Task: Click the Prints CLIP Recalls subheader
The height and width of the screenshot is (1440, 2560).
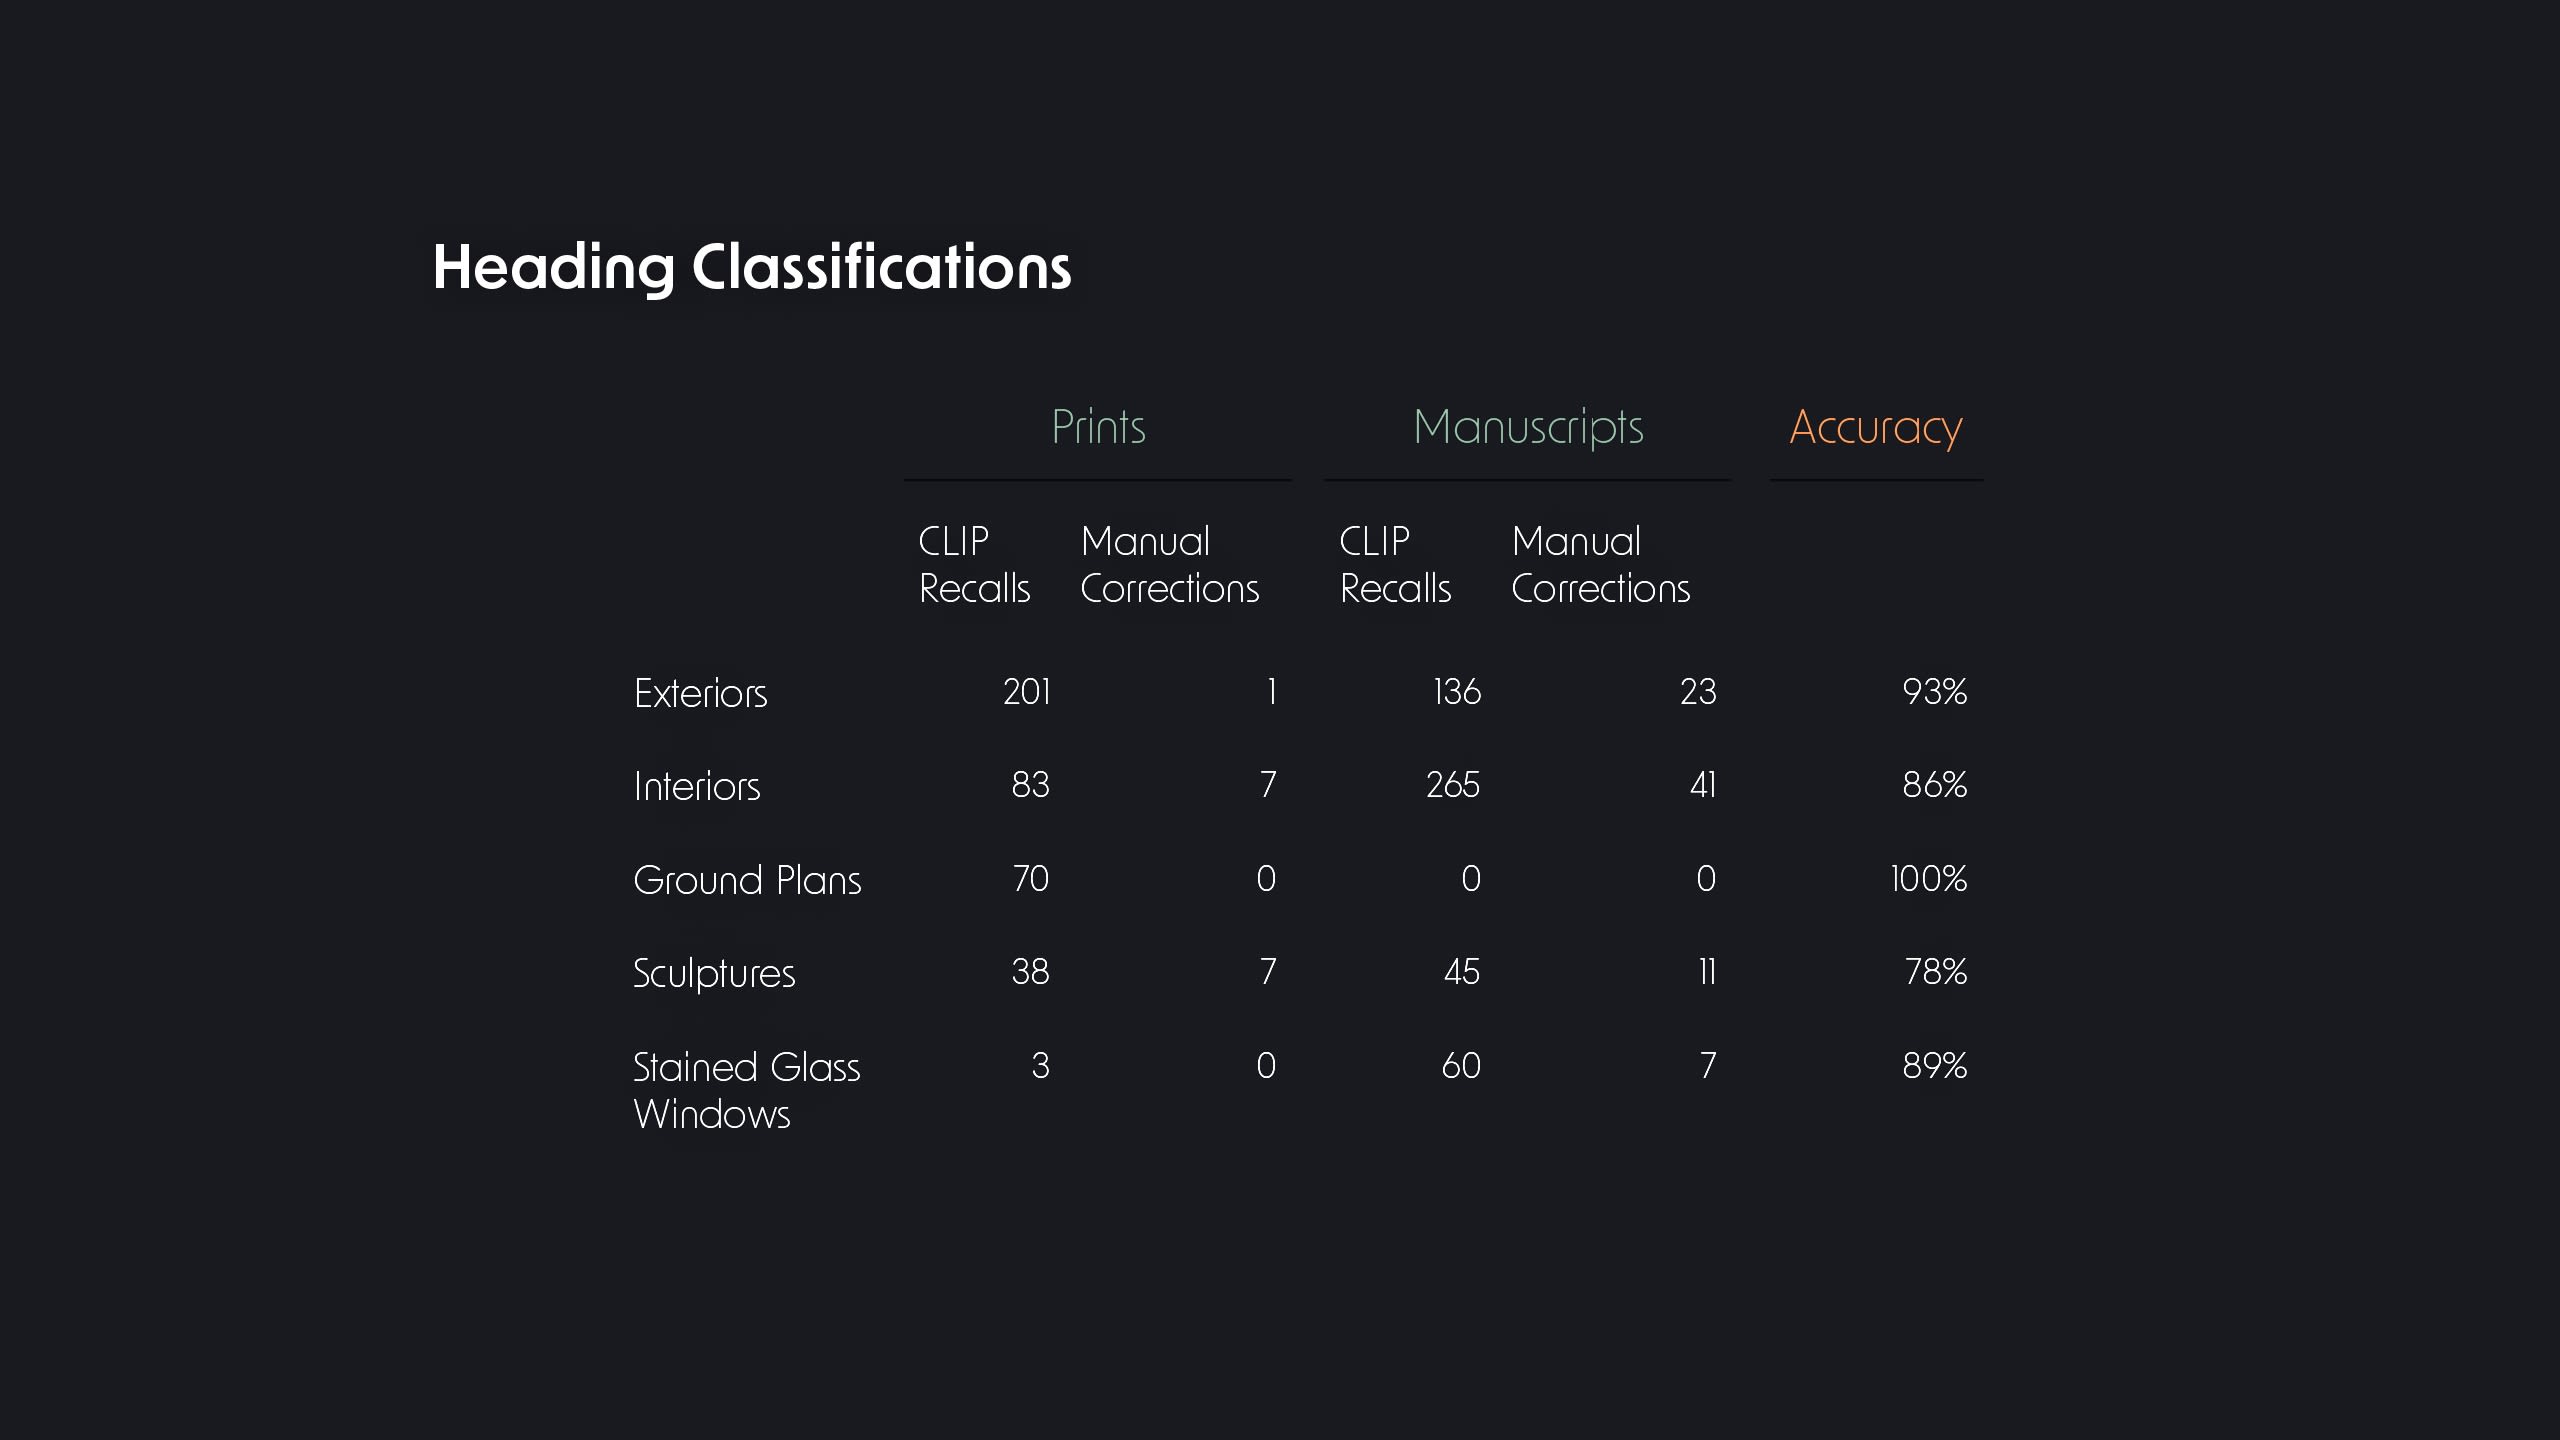Action: tap(974, 565)
